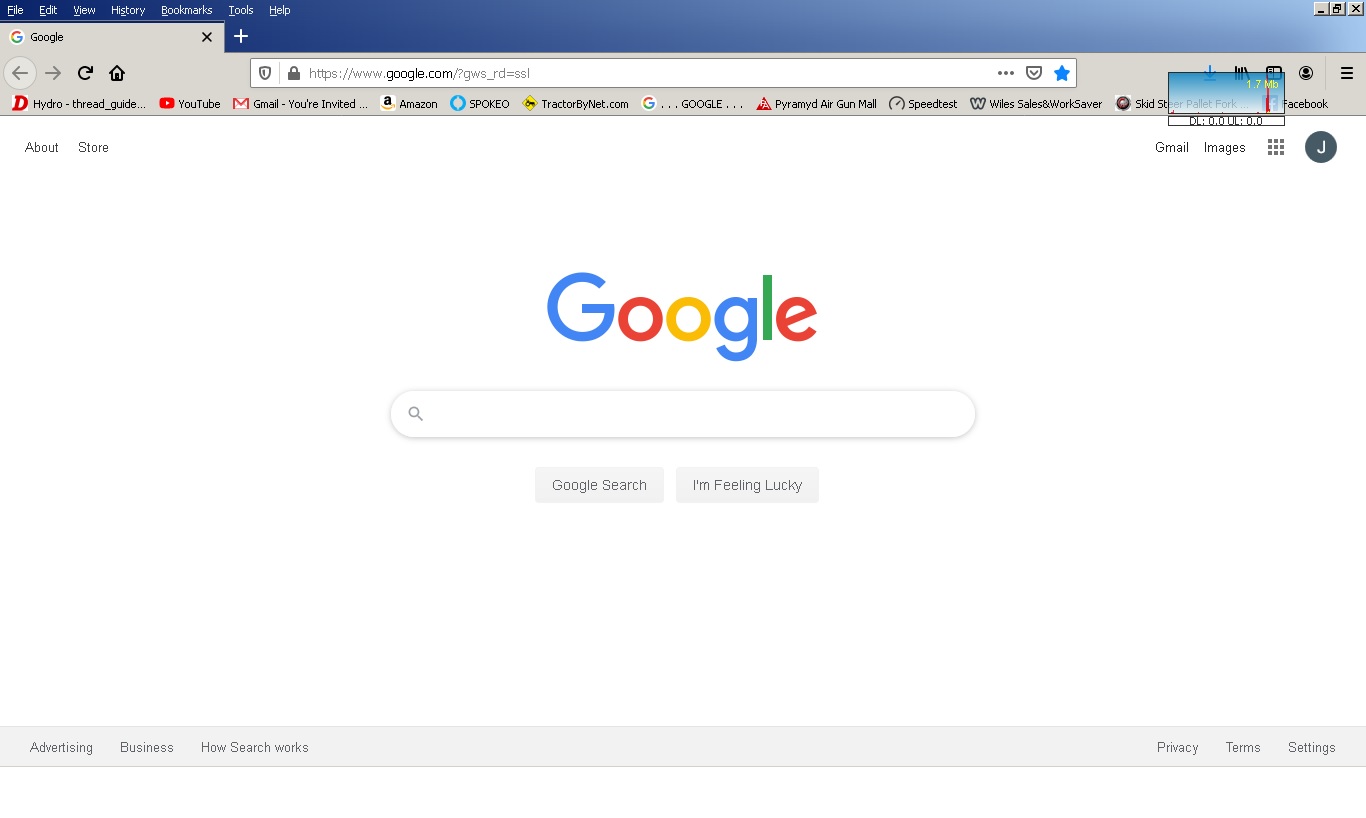The height and width of the screenshot is (818, 1366).
Task: Open Hydro thread_guide bookmark
Action: click(x=79, y=103)
